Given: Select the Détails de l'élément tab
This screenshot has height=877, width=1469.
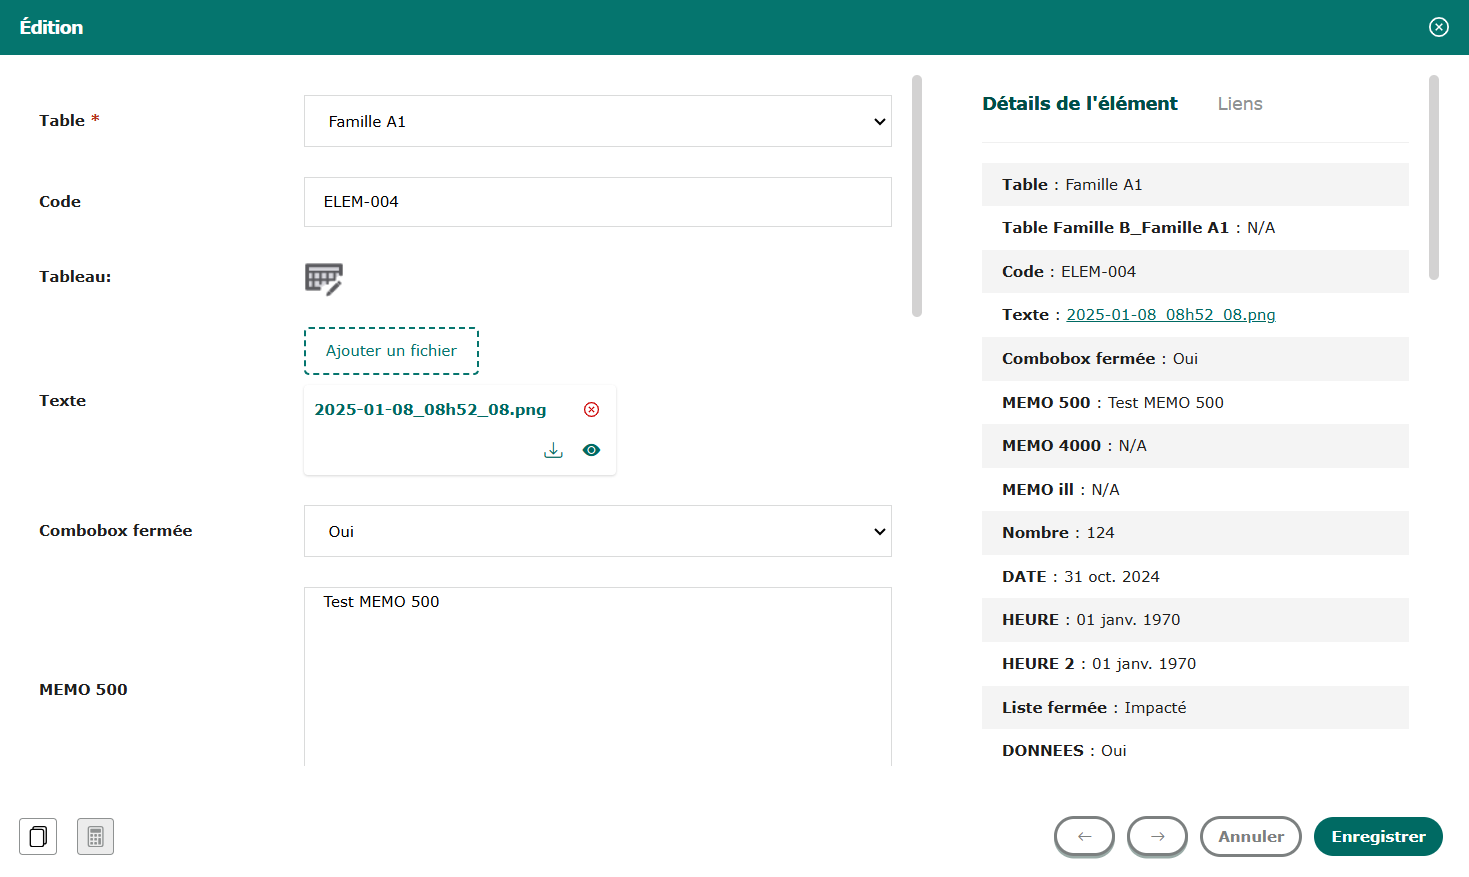Looking at the screenshot, I should point(1080,104).
